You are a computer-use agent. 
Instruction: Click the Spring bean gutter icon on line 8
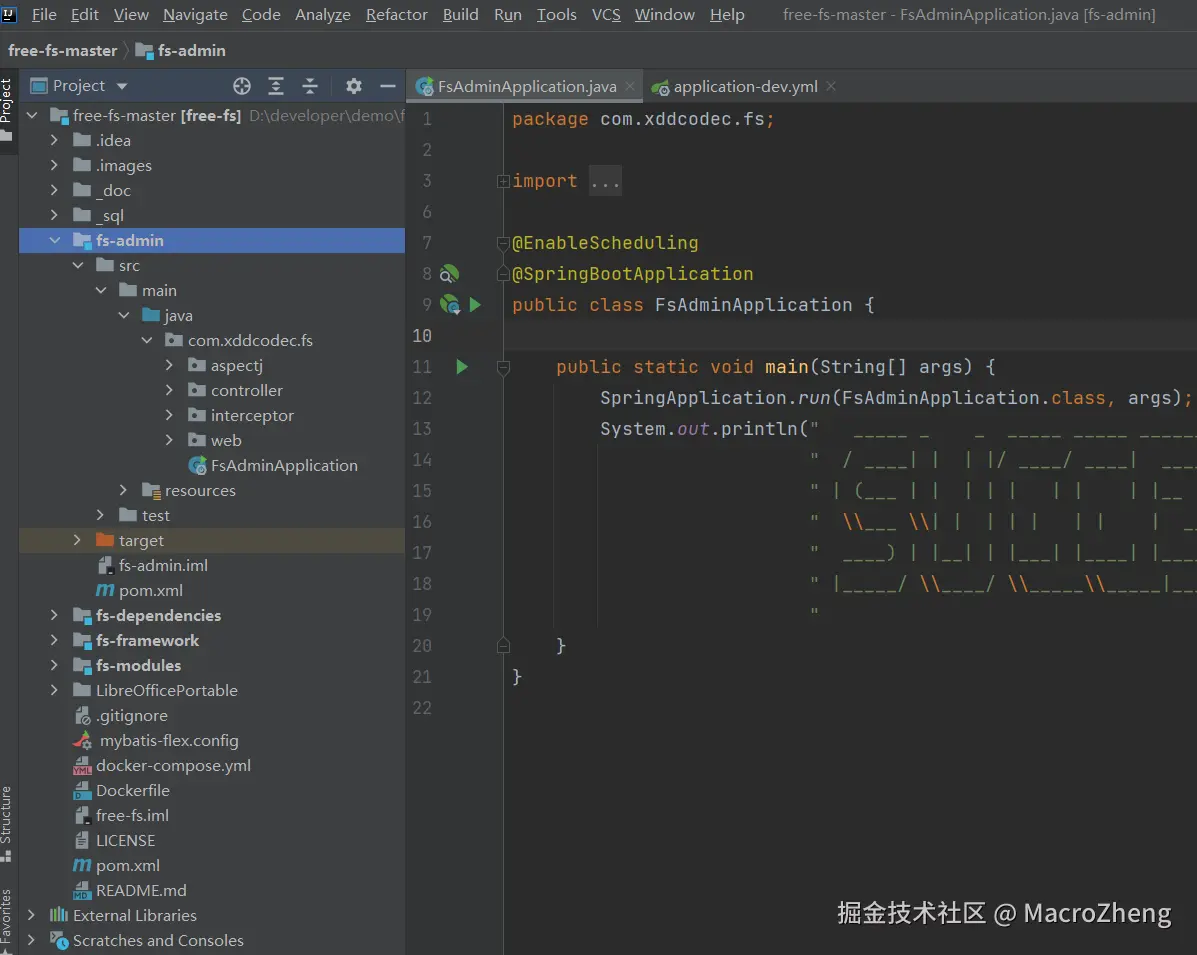pos(449,274)
